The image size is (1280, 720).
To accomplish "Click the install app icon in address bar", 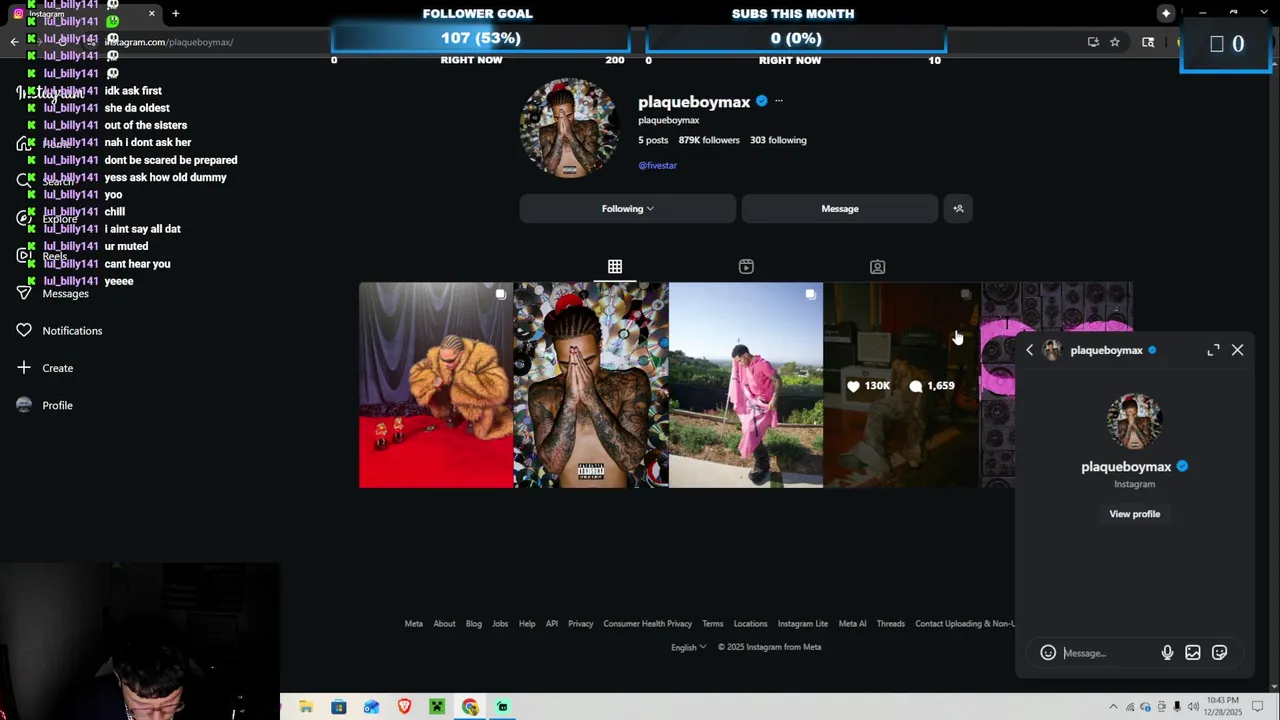I will coord(1093,42).
